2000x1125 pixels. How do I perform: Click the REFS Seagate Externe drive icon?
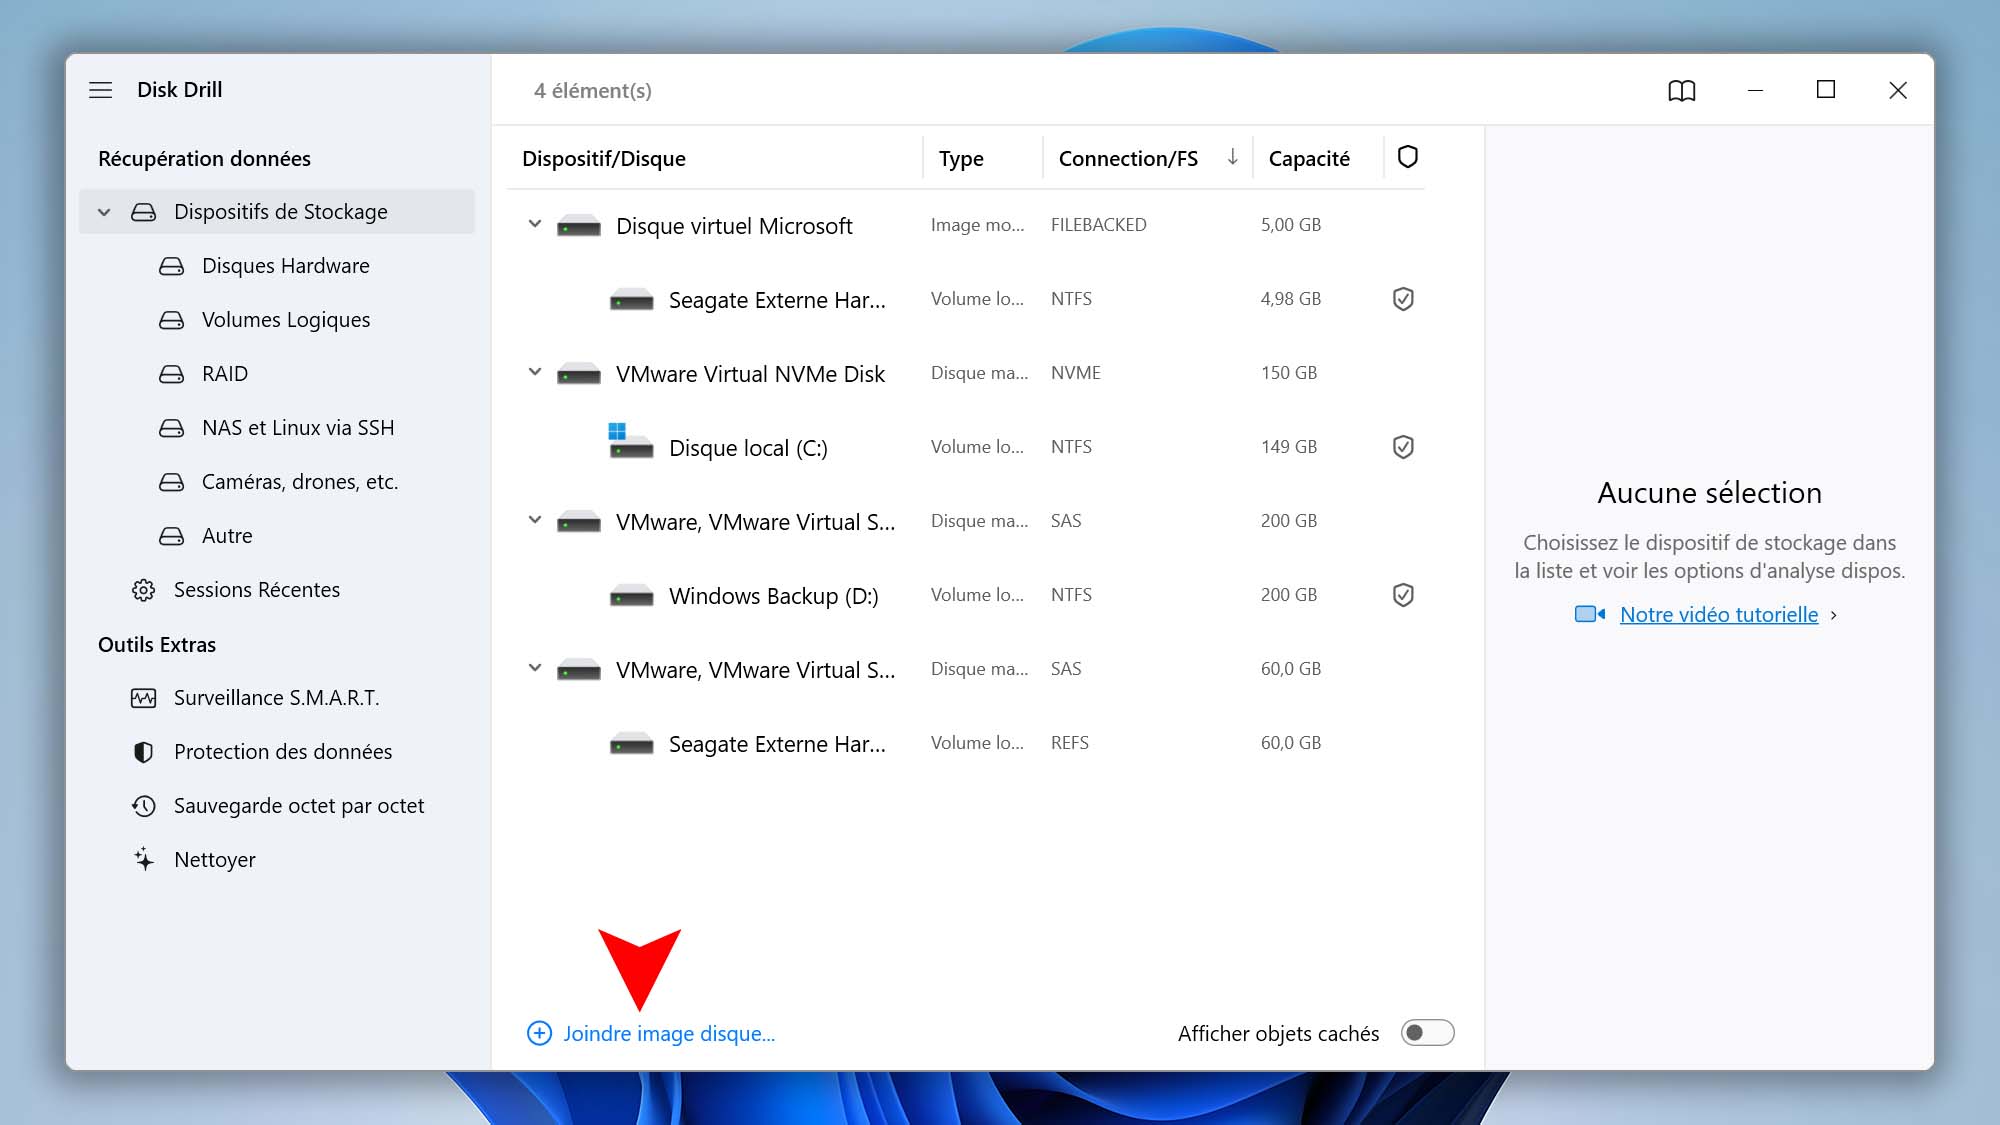(631, 744)
